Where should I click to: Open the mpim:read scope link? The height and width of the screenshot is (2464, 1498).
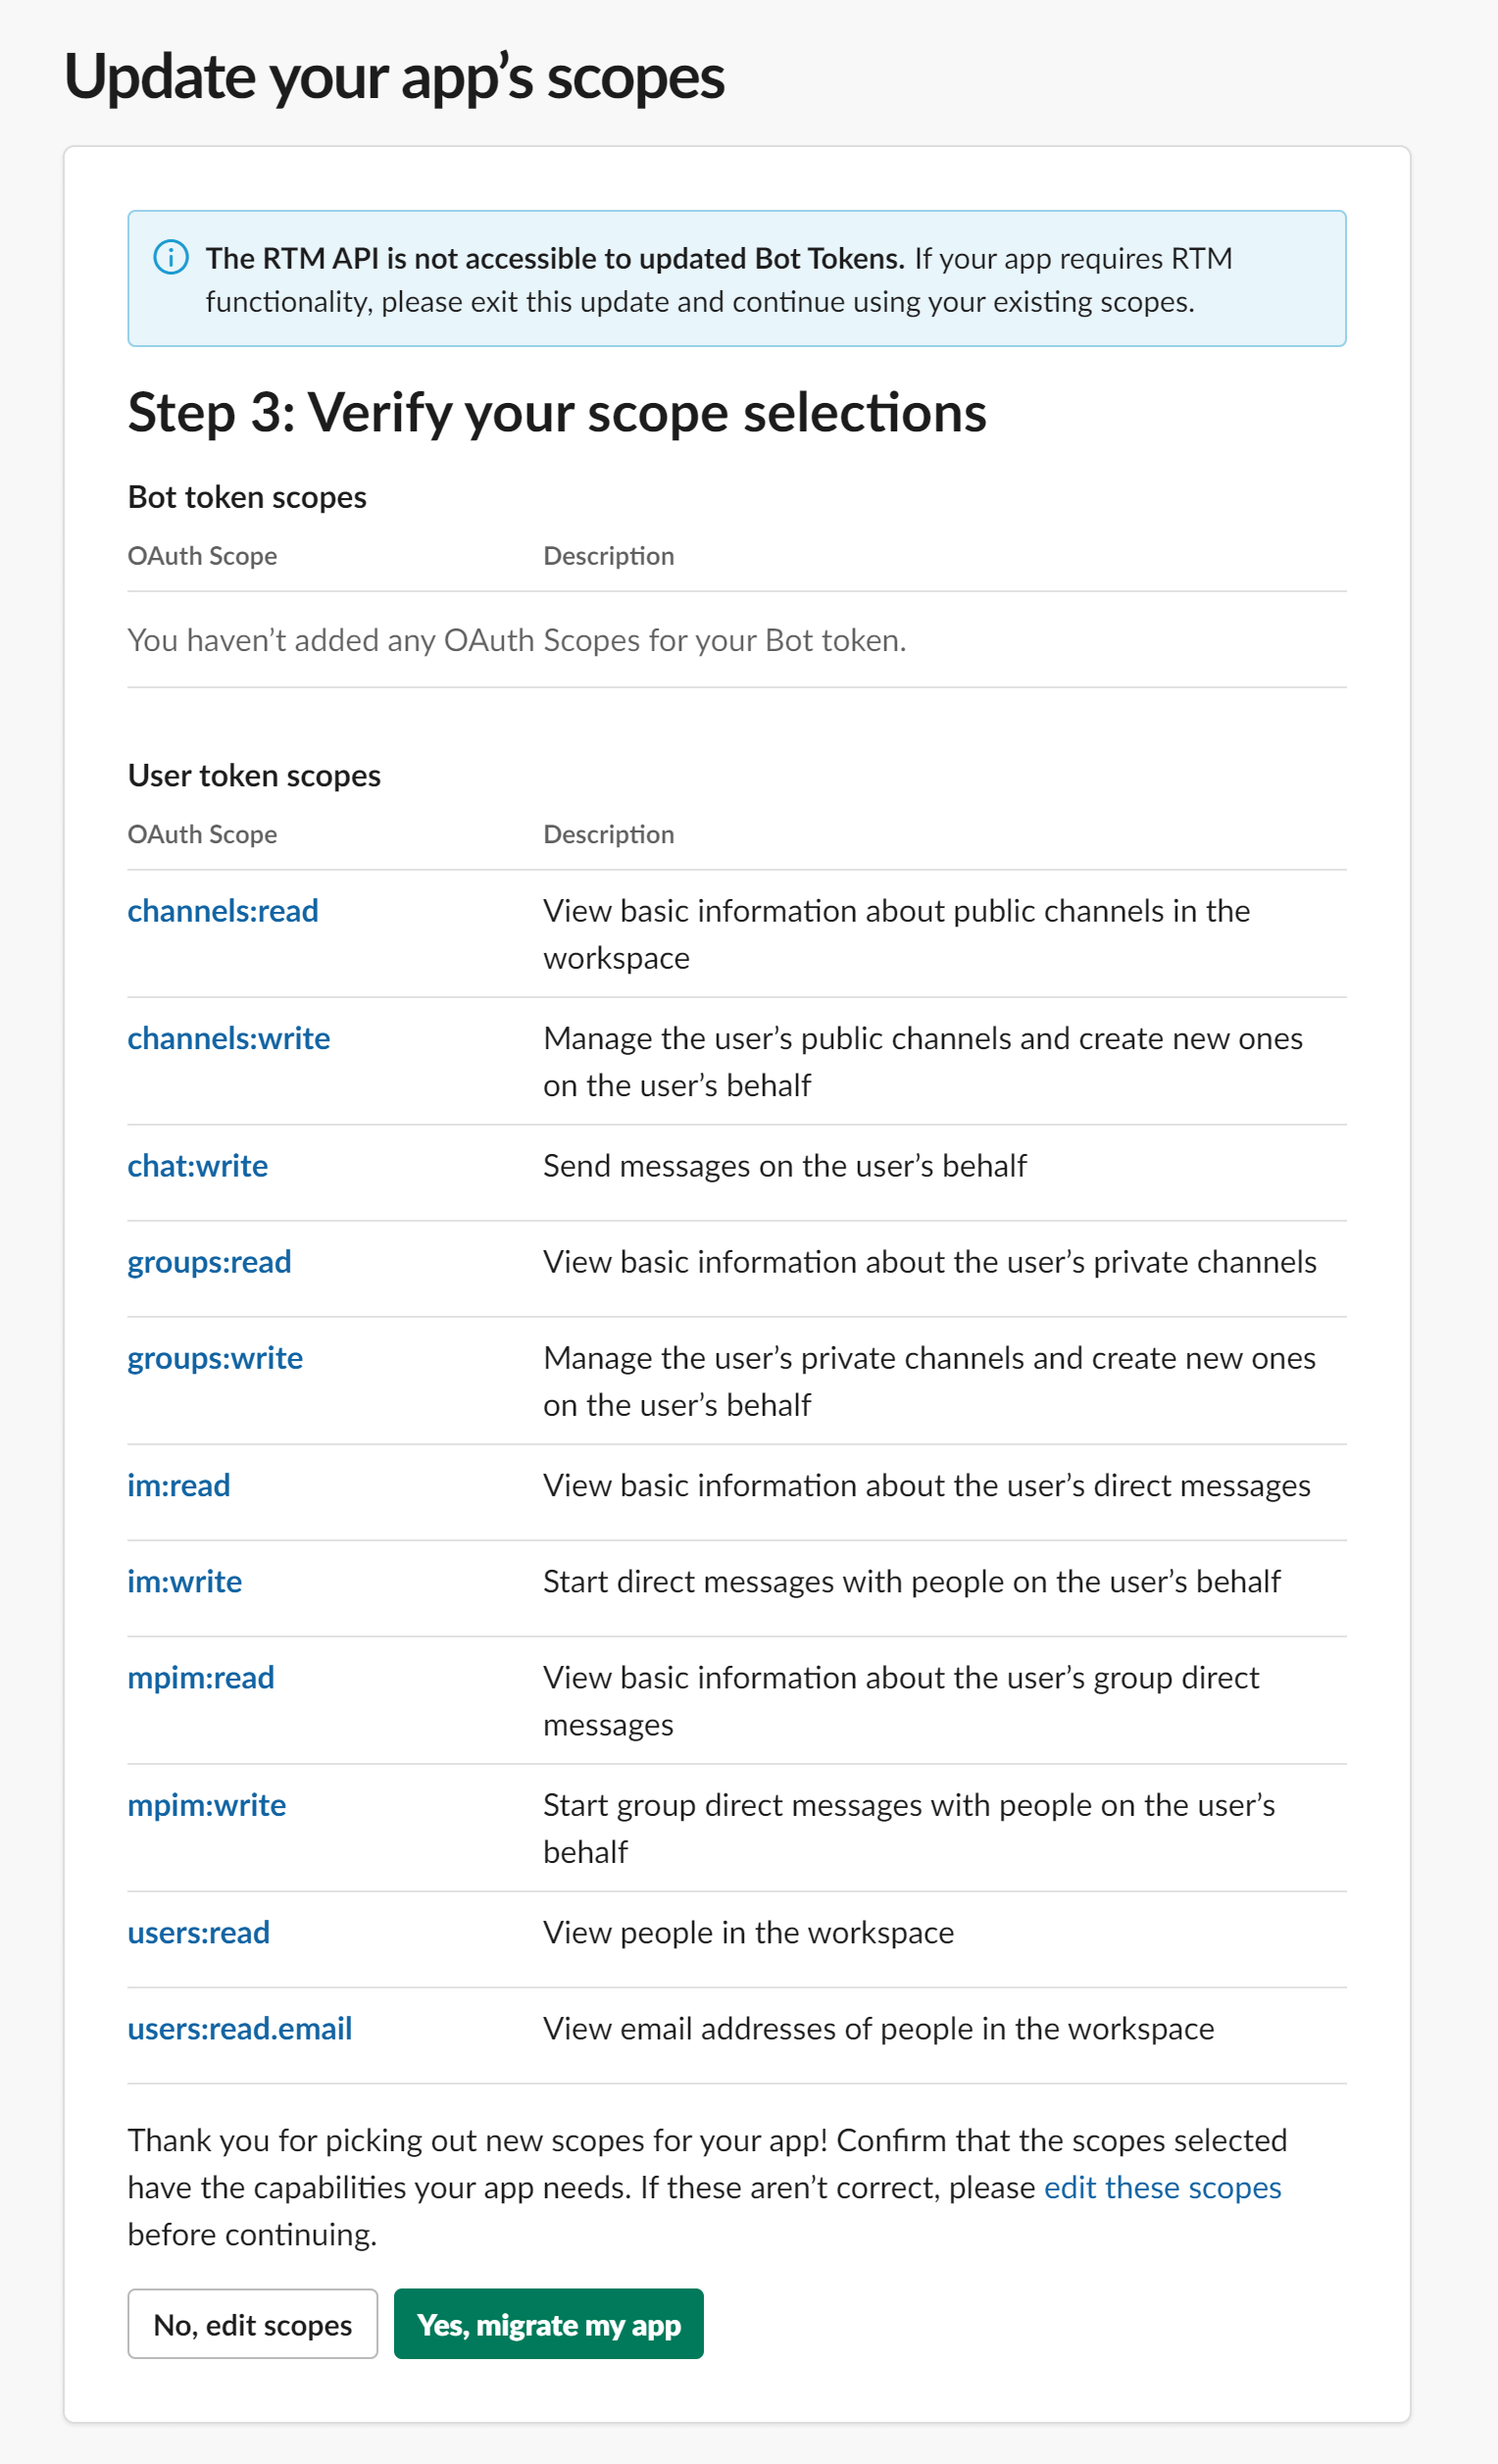(201, 1677)
